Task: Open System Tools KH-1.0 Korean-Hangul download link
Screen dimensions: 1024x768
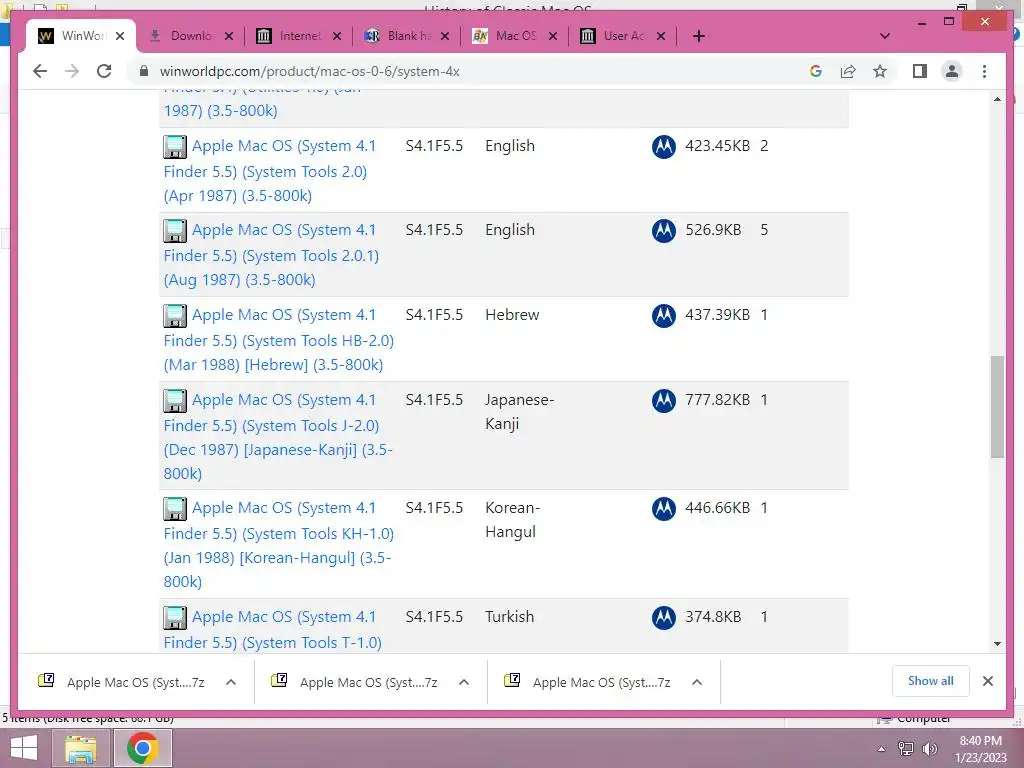Action: (x=279, y=545)
